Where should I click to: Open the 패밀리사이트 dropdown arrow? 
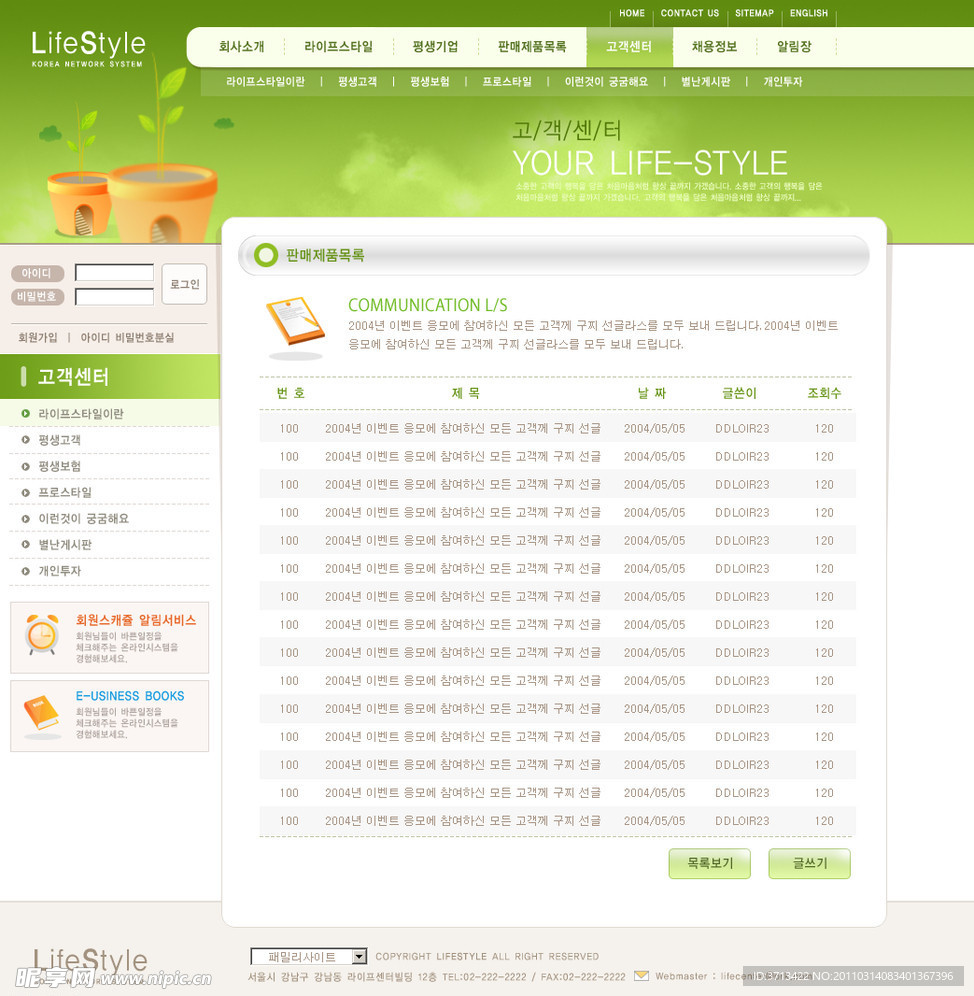(x=359, y=957)
